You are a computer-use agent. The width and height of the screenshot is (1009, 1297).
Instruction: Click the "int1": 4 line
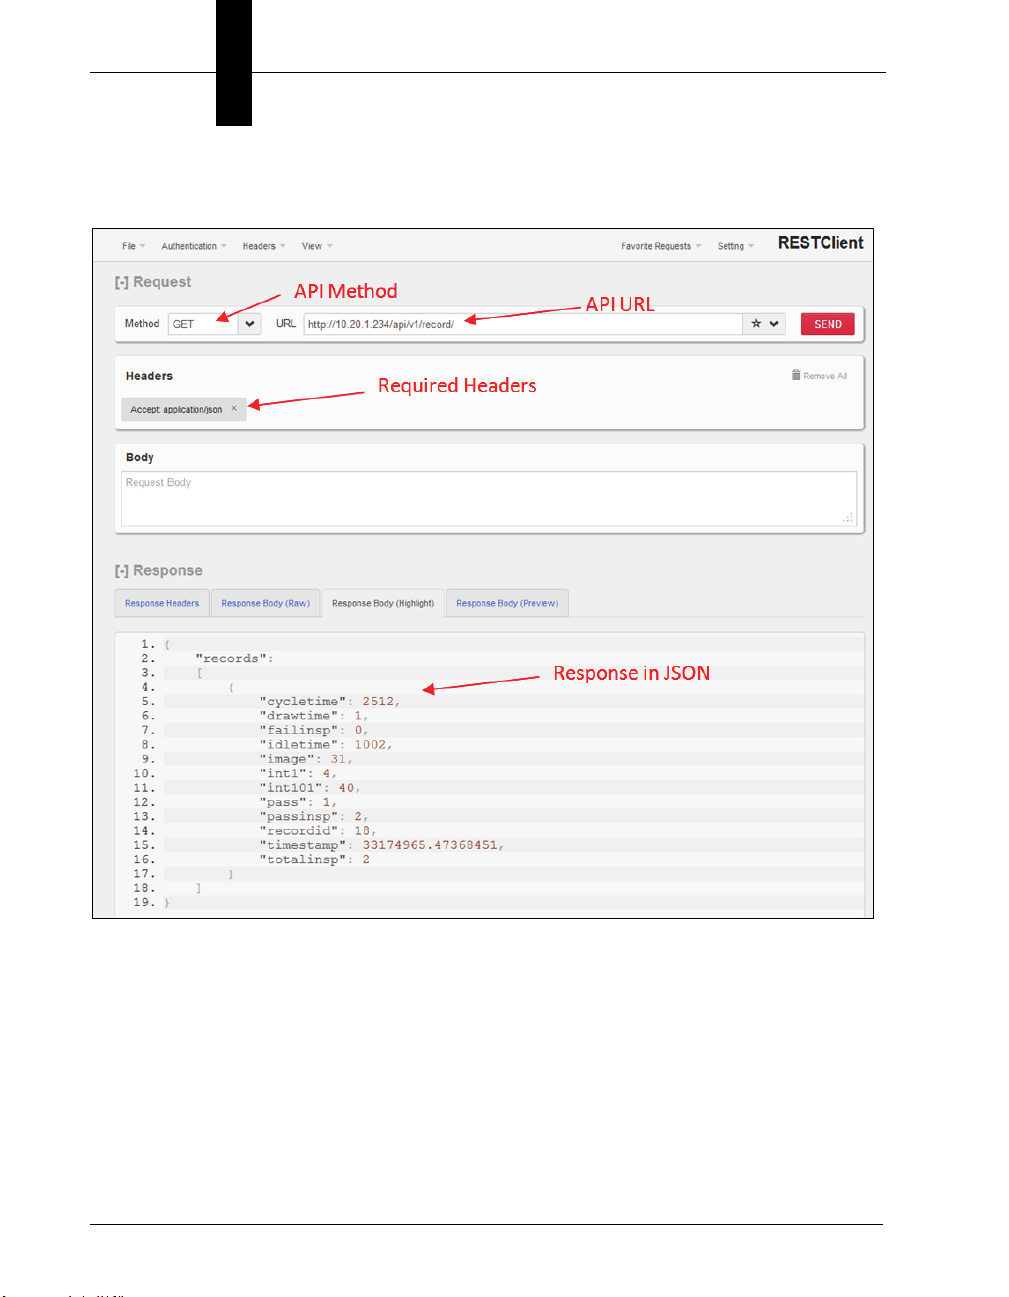tap(298, 774)
